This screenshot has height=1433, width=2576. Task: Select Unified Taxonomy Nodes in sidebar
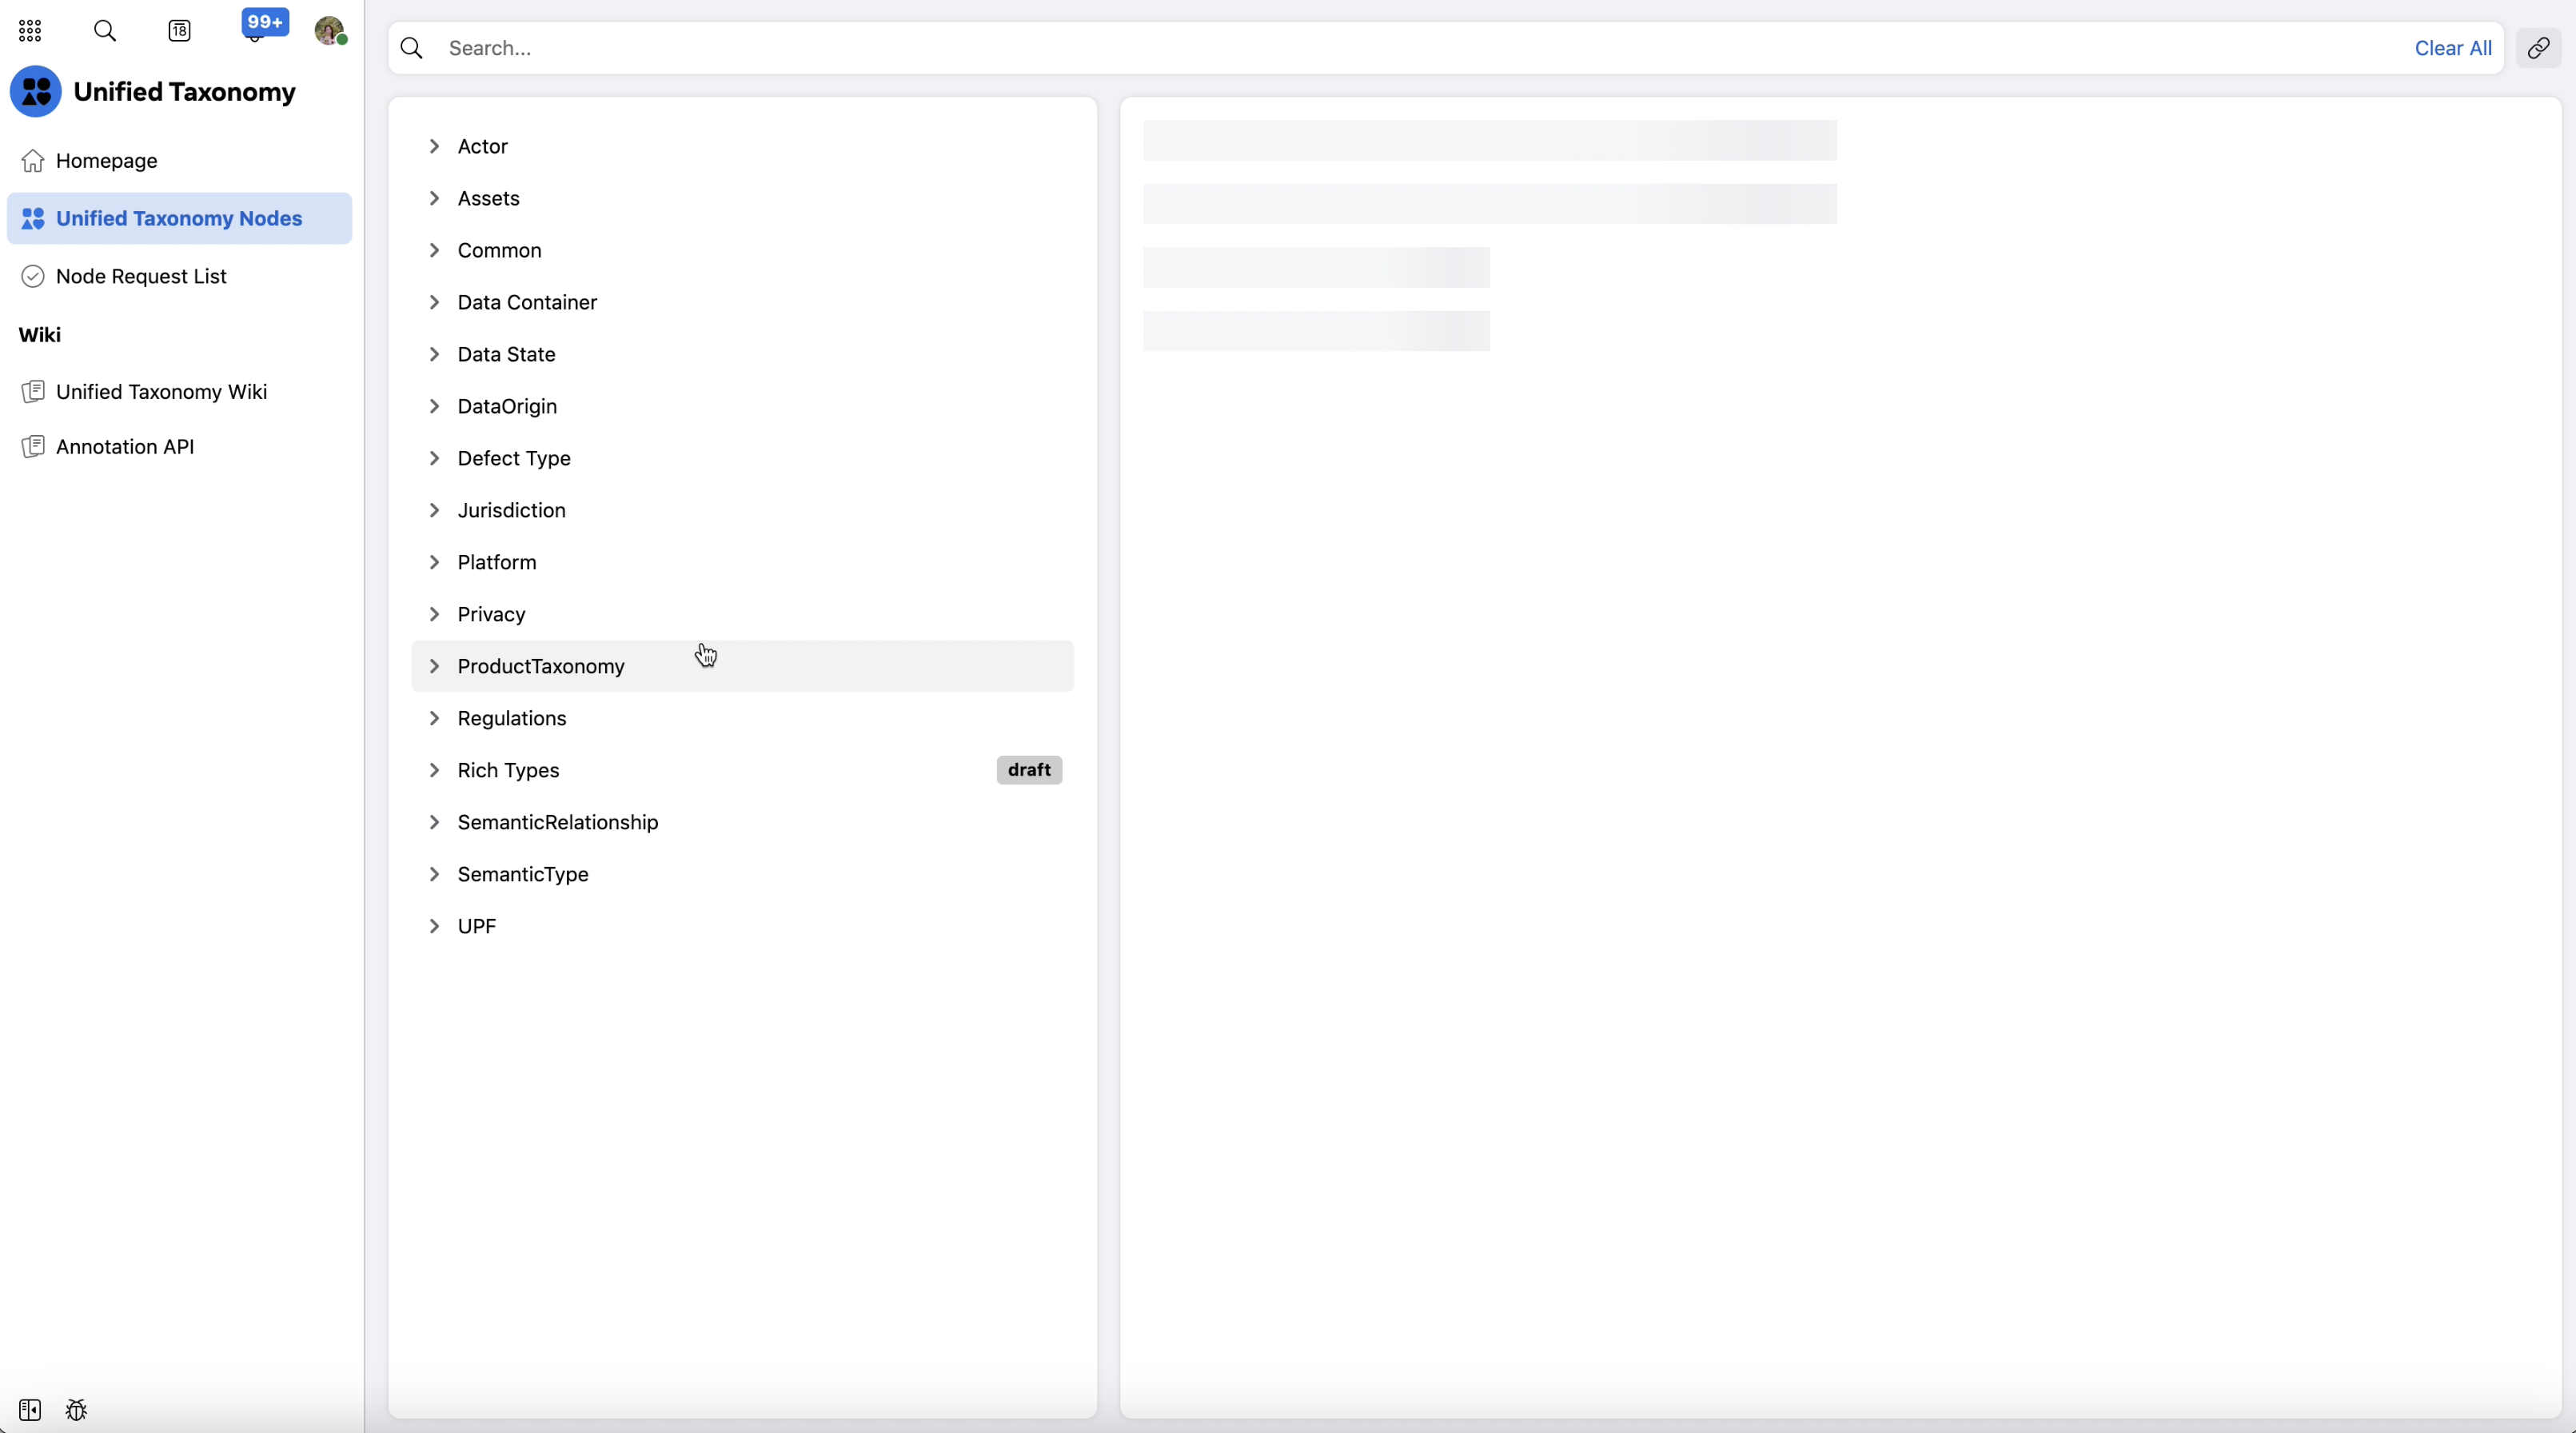180,218
